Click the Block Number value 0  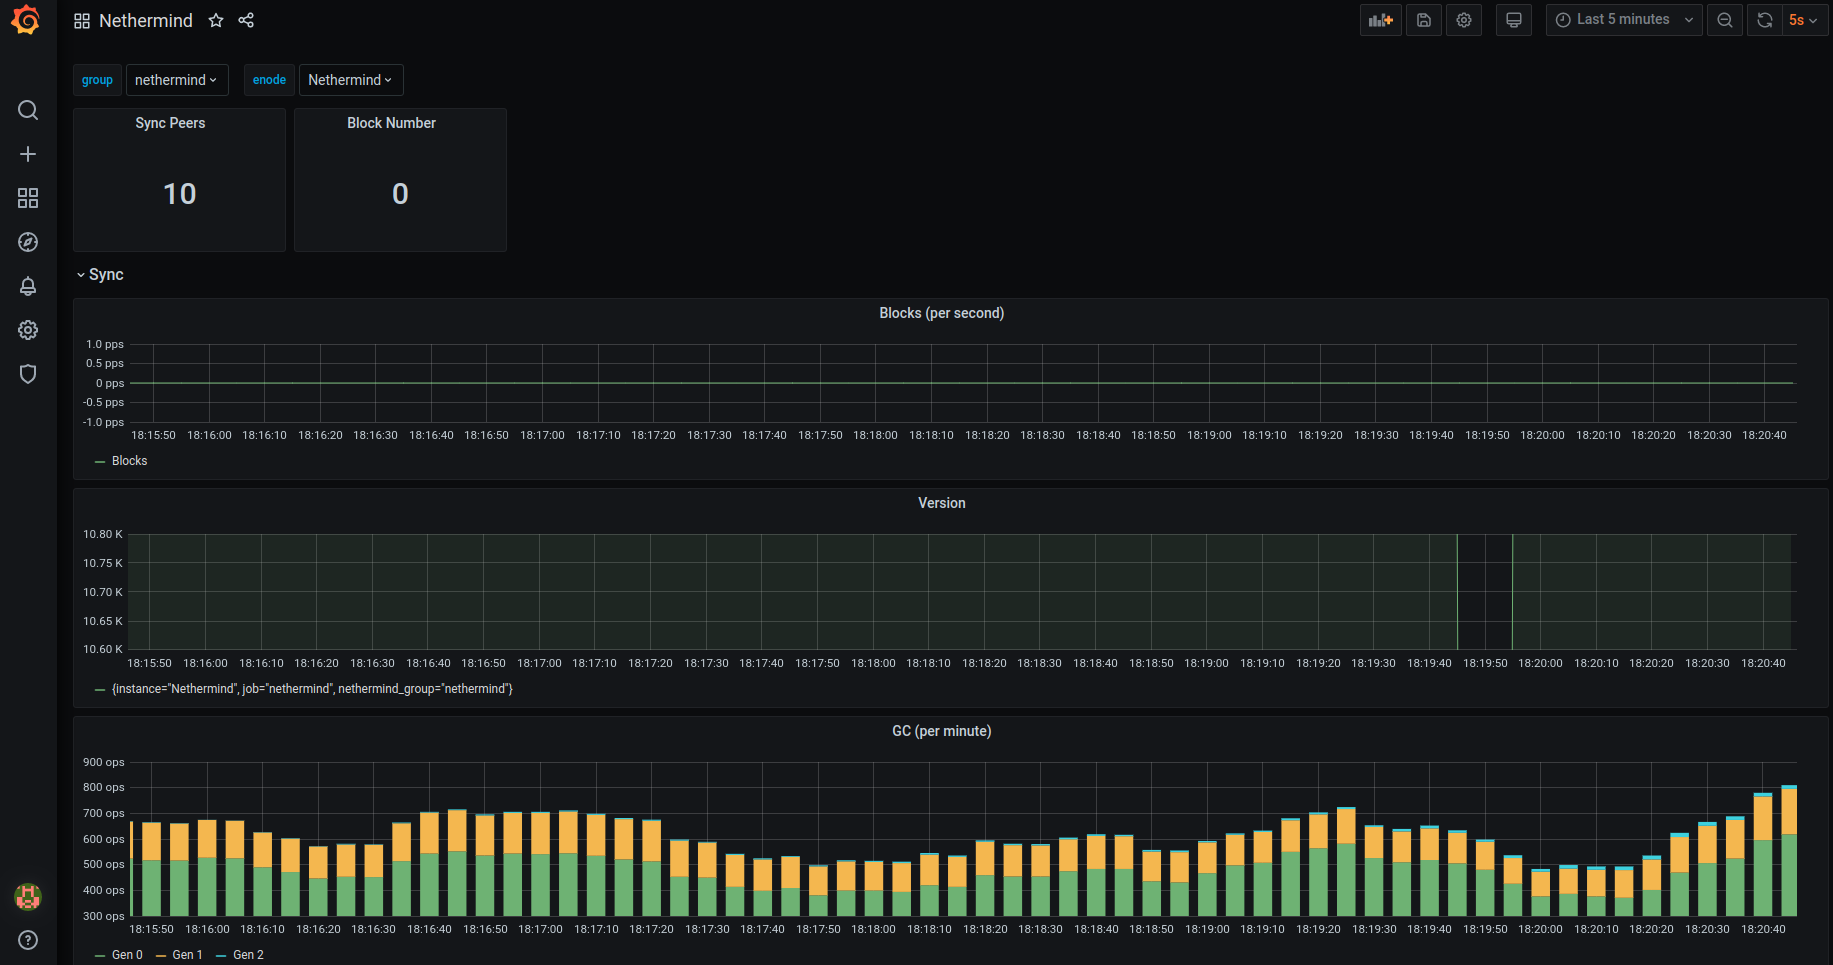tap(400, 194)
